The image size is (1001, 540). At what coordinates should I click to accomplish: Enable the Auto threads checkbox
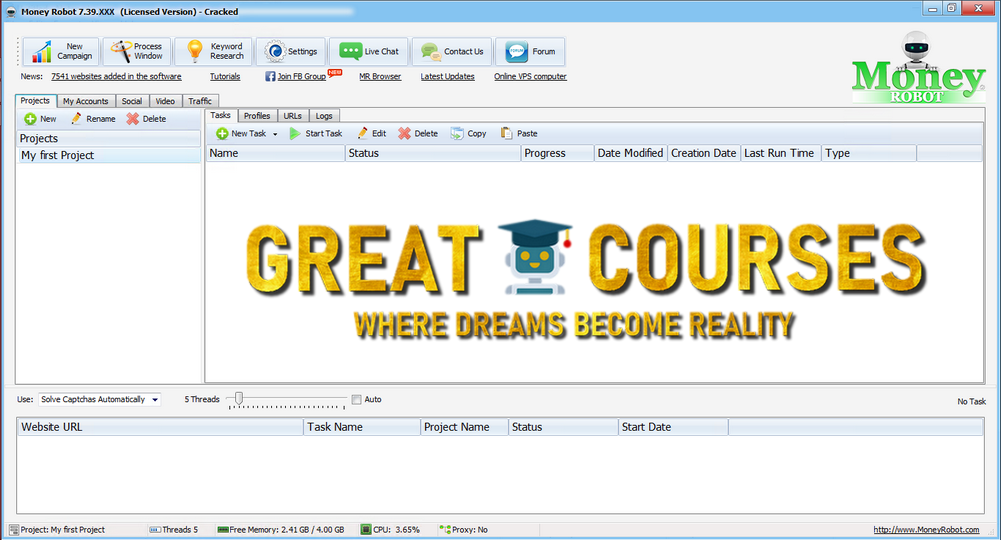click(357, 400)
